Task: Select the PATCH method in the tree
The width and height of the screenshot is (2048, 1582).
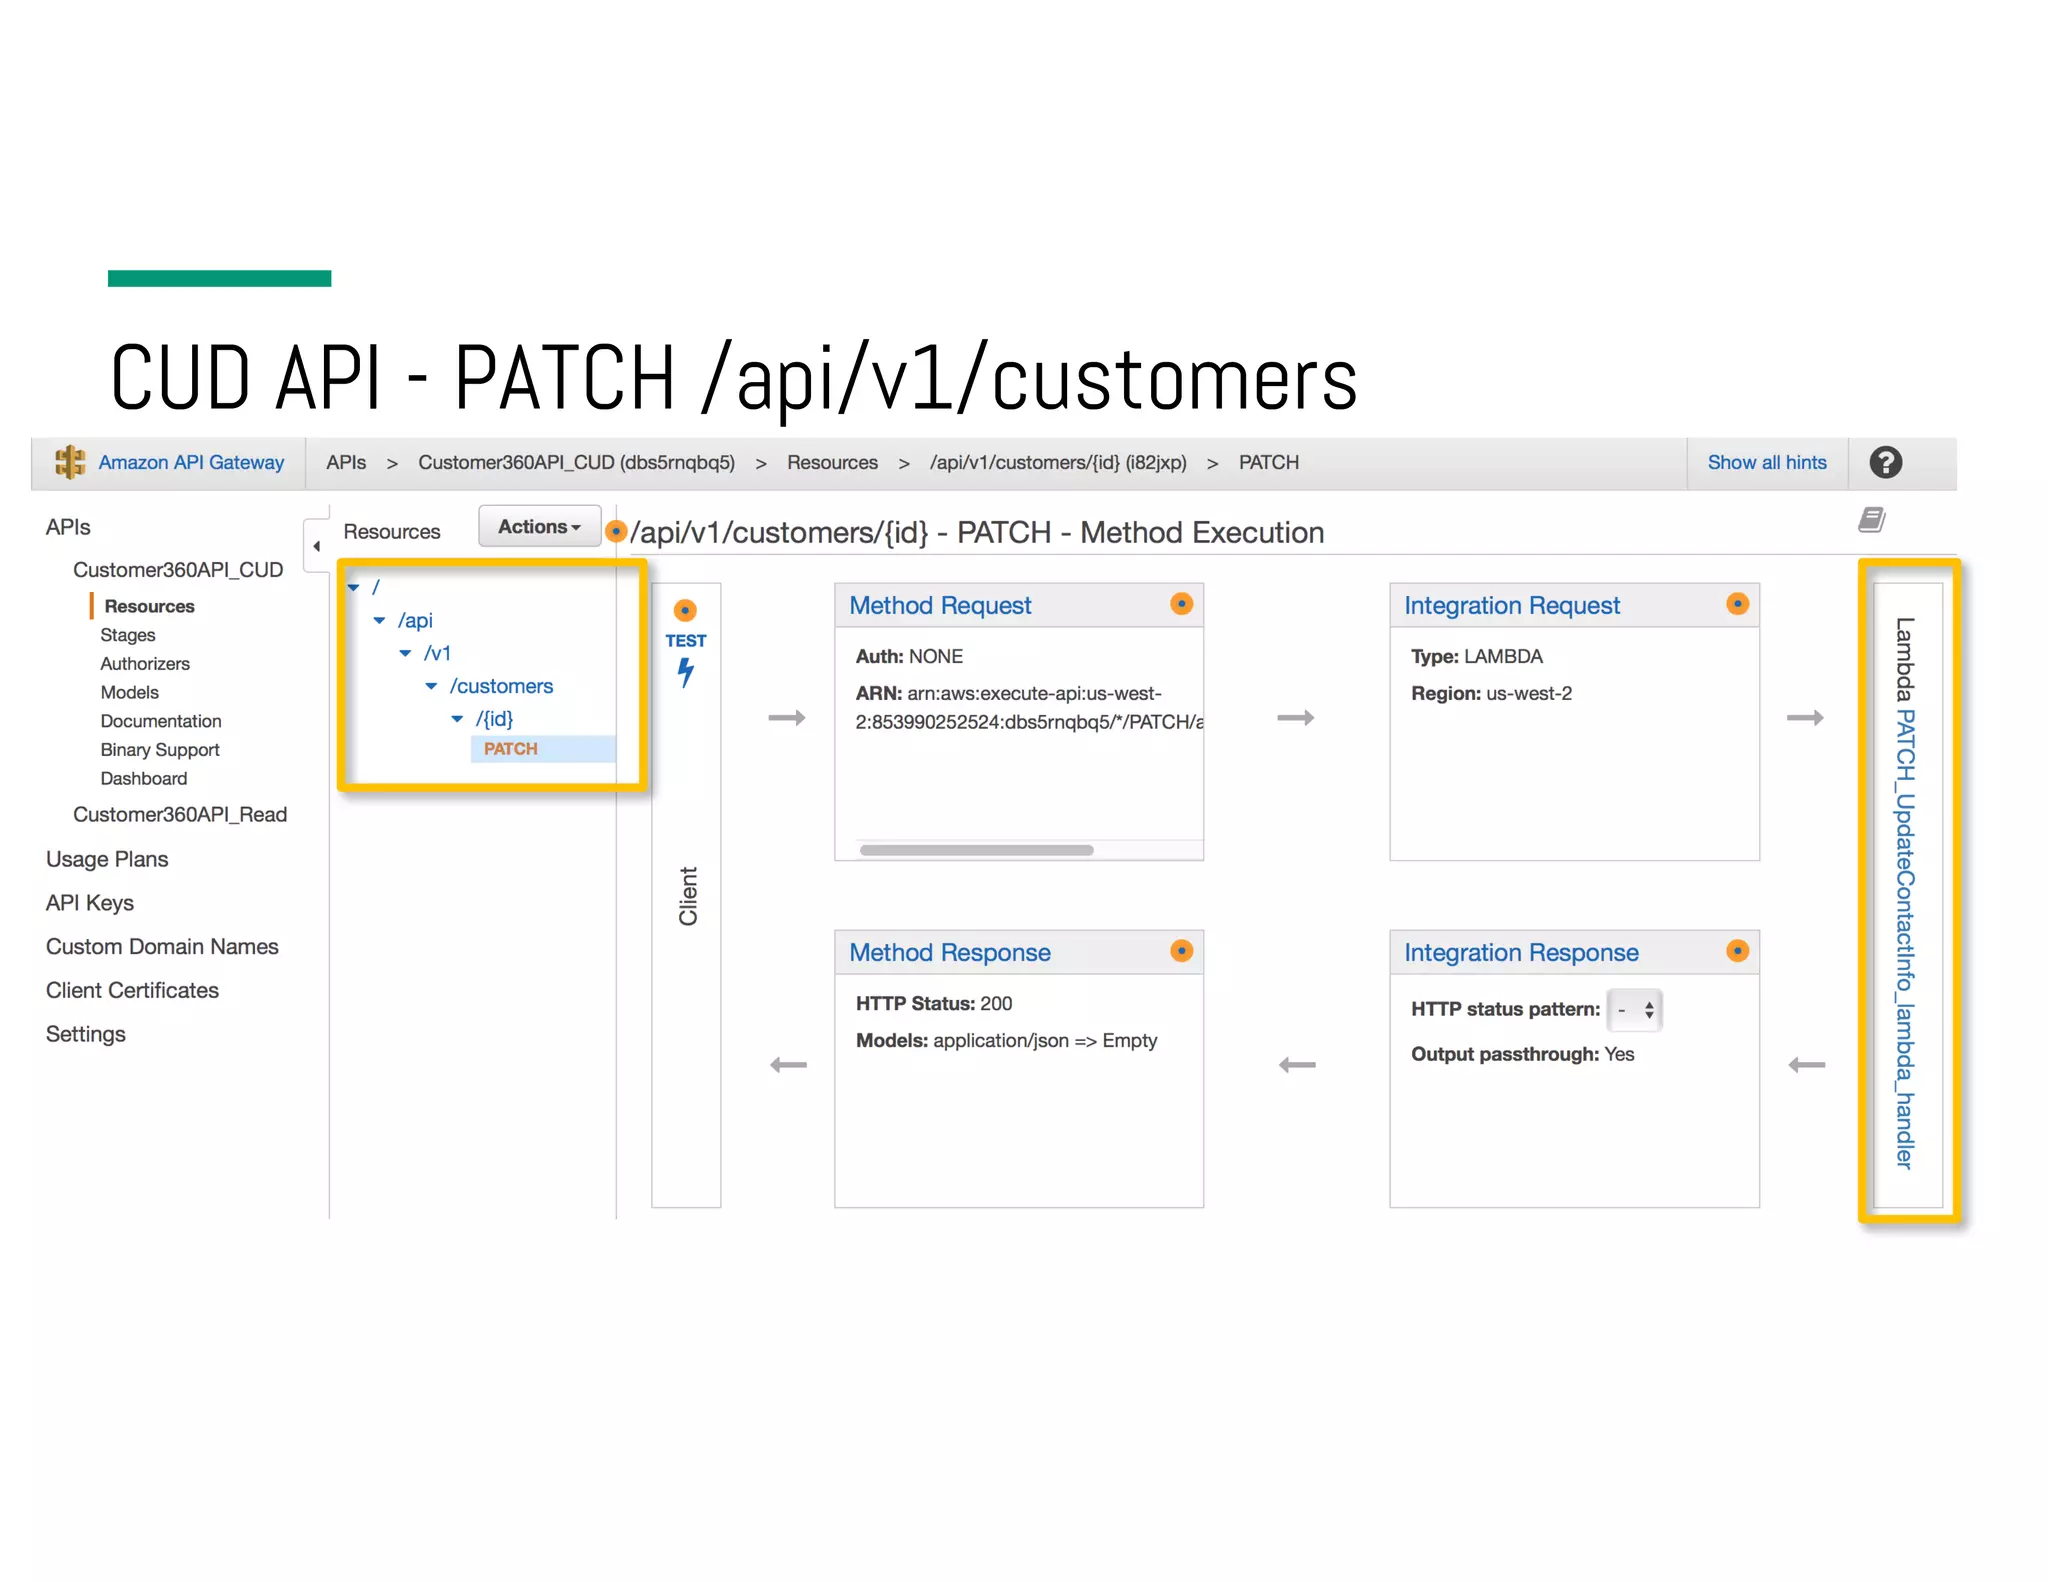Action: [x=511, y=749]
